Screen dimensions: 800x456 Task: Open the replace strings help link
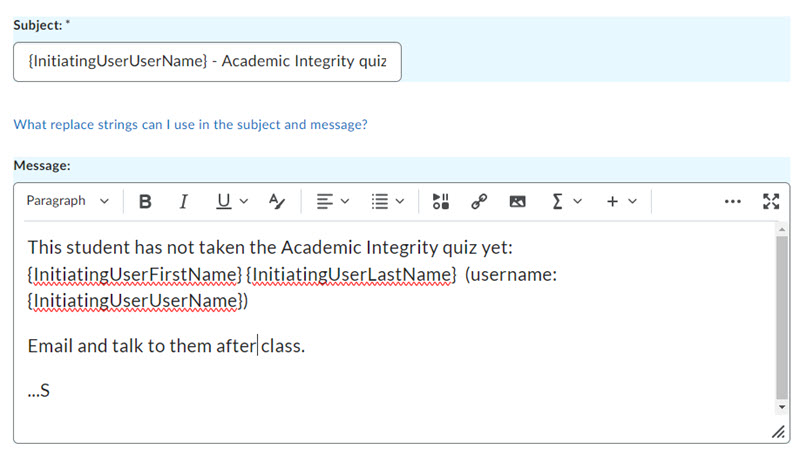[x=190, y=125]
